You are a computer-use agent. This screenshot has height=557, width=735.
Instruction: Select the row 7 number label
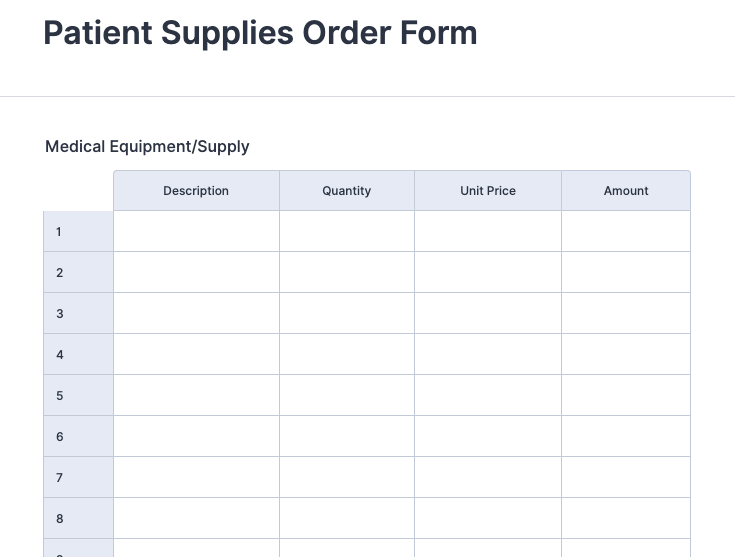click(x=60, y=477)
